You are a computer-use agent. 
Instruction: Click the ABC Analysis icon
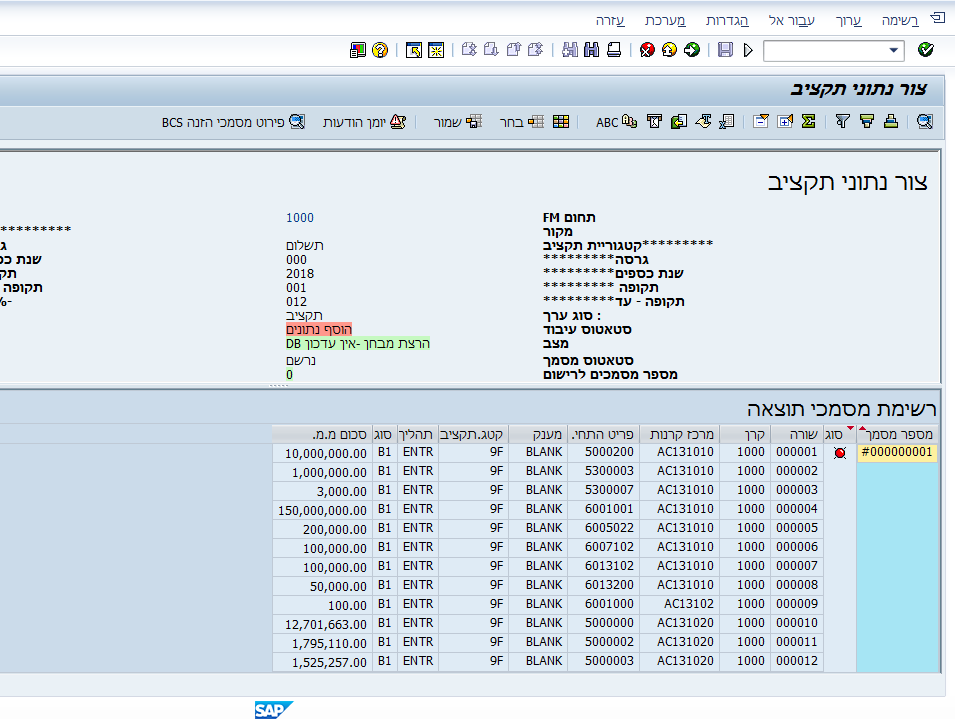click(x=616, y=122)
